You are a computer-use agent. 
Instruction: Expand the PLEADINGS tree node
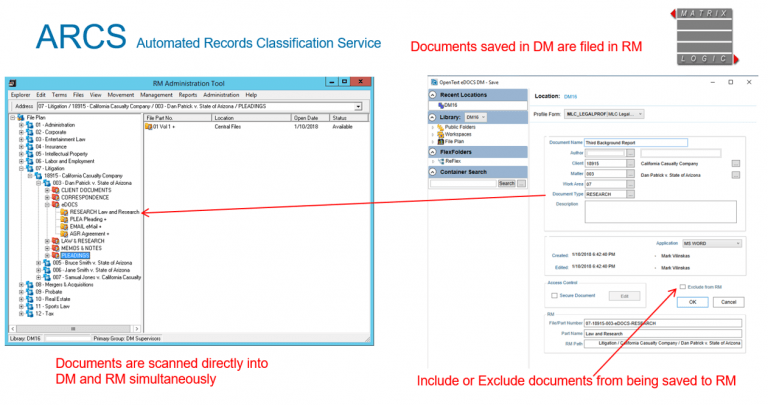(47, 256)
